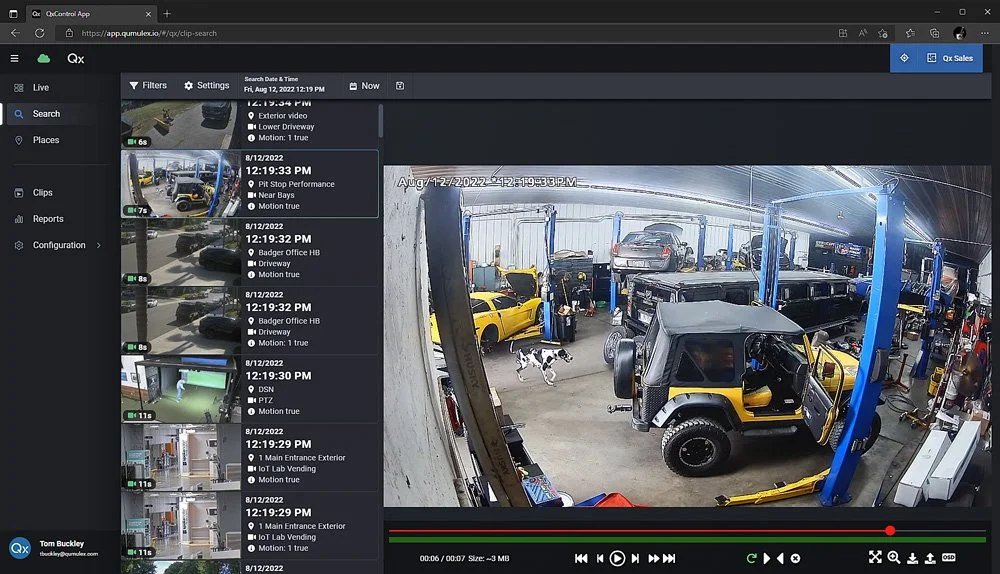Viewport: 1000px width, 574px height.
Task: Open a new browser tab
Action: tap(167, 13)
